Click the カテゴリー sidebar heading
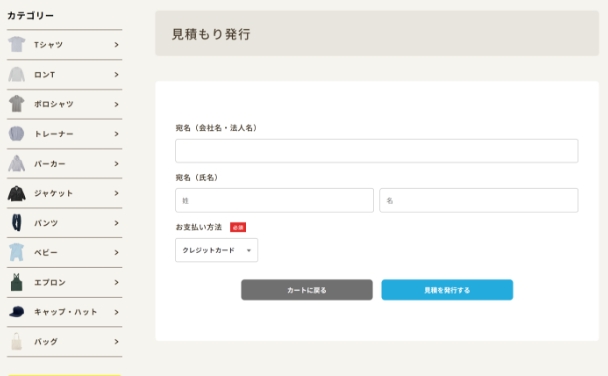 point(30,16)
